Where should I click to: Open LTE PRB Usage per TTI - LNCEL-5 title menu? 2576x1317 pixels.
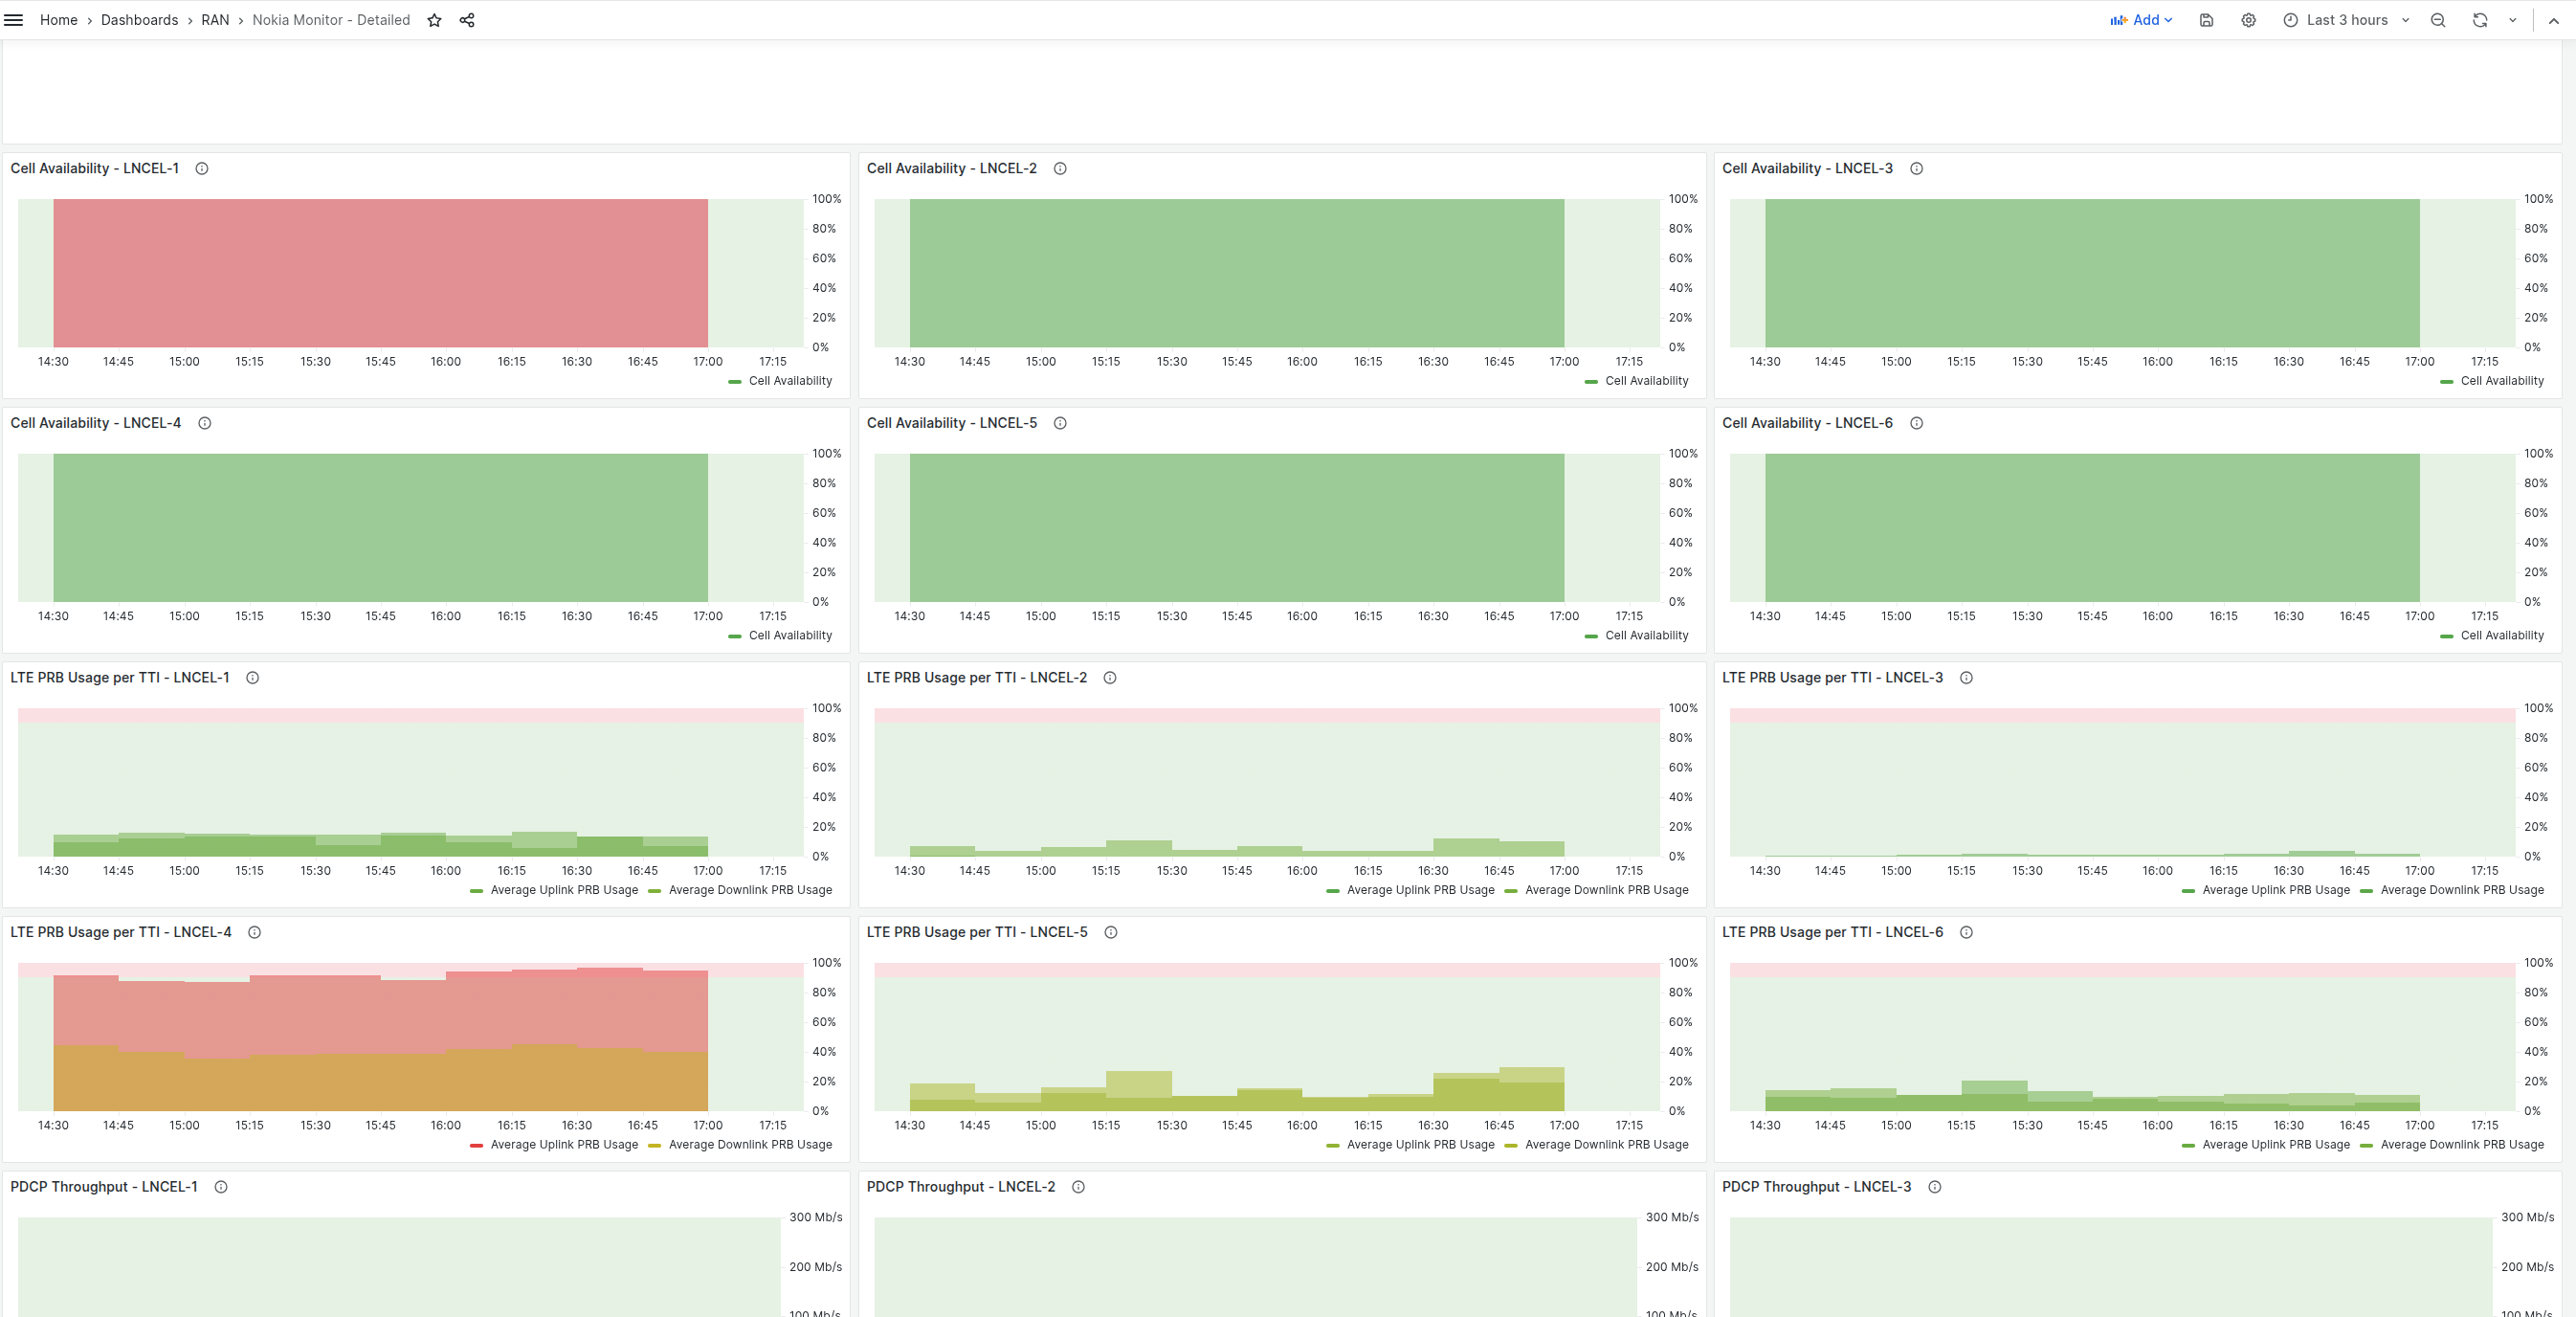(x=976, y=932)
